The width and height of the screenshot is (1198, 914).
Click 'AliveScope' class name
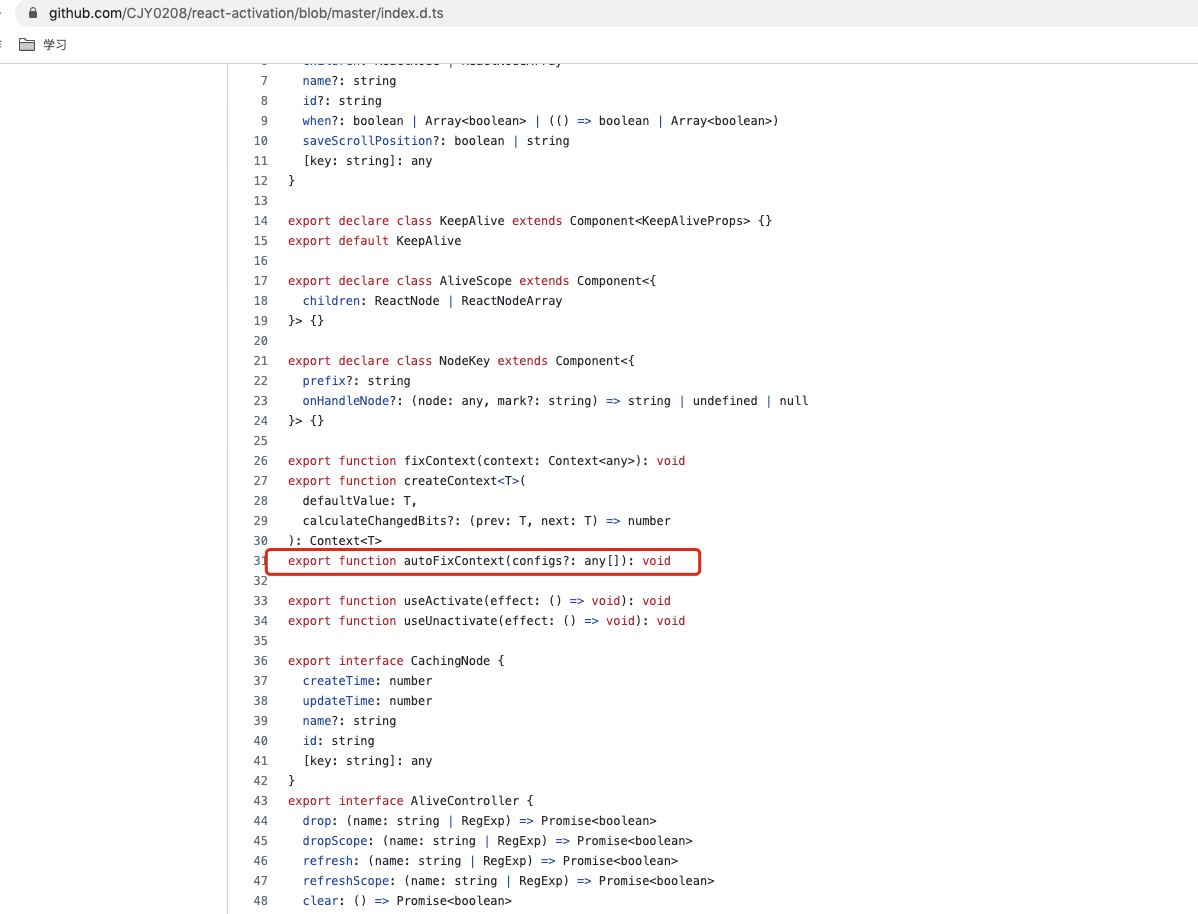pos(475,280)
